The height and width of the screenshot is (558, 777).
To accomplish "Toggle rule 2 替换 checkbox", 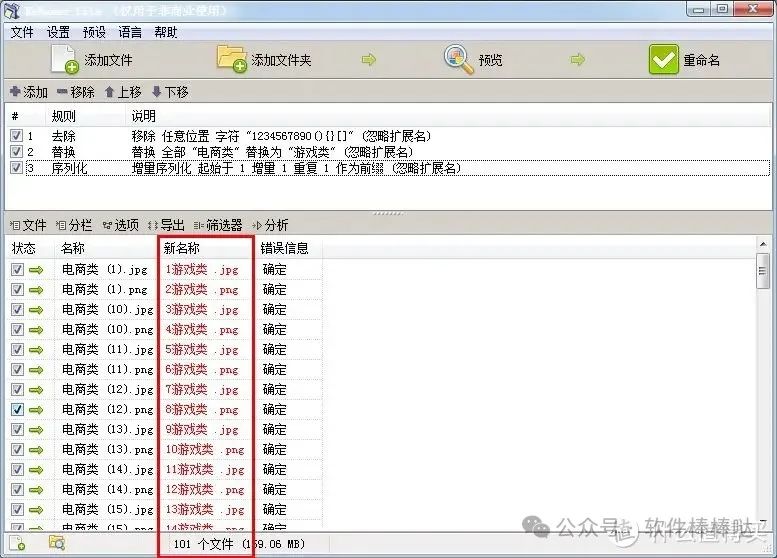I will (x=17, y=151).
